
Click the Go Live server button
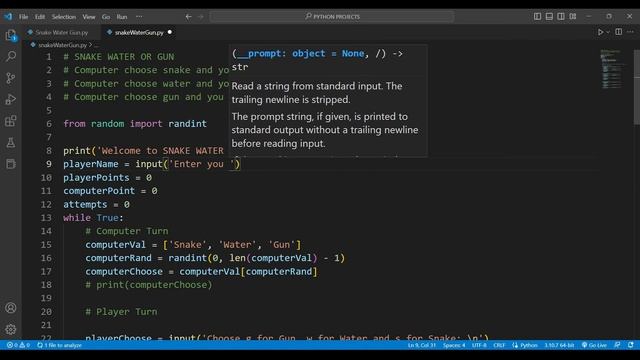pyautogui.click(x=594, y=345)
